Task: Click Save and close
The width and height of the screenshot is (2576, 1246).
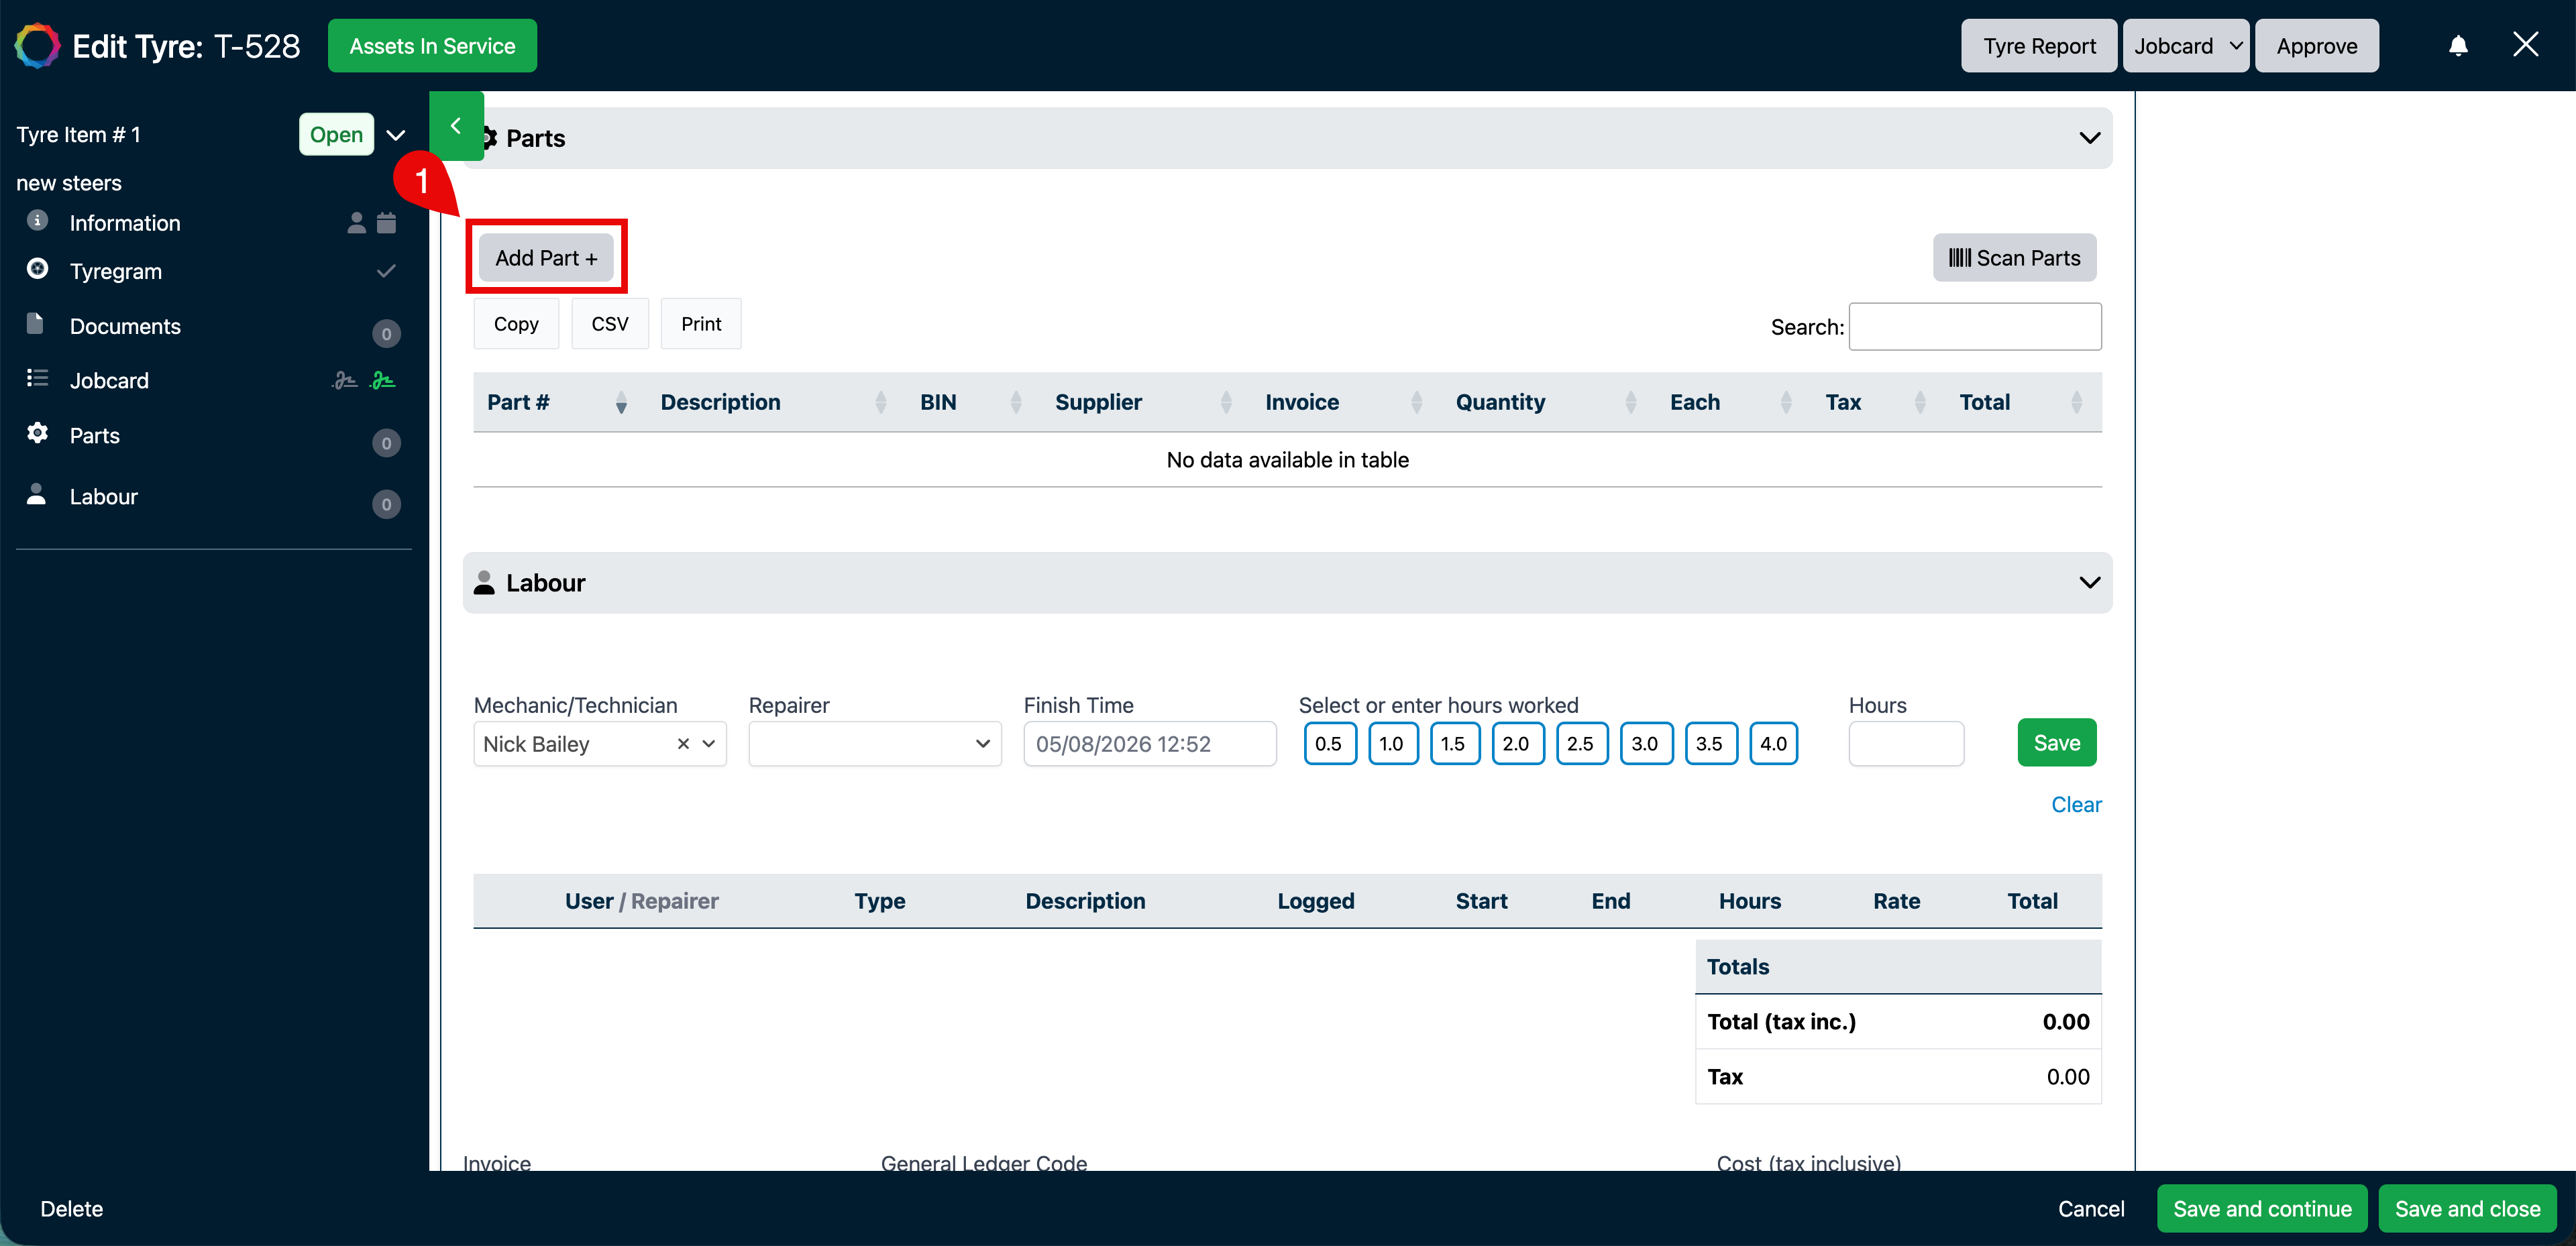Action: point(2467,1209)
